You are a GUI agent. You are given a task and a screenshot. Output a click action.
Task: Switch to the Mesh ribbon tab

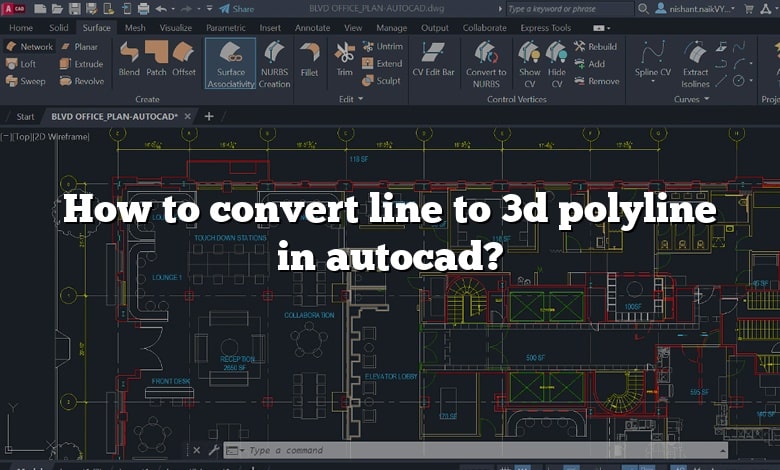coord(135,28)
